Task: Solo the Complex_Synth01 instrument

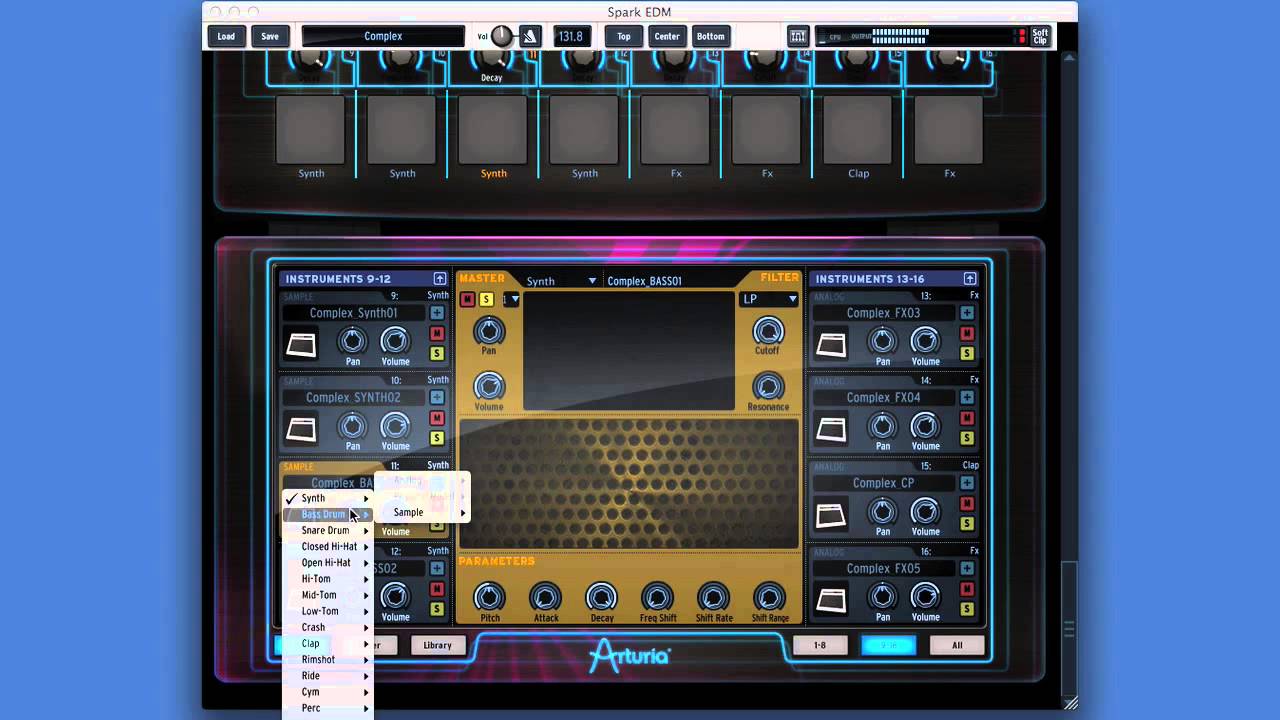Action: pyautogui.click(x=437, y=353)
